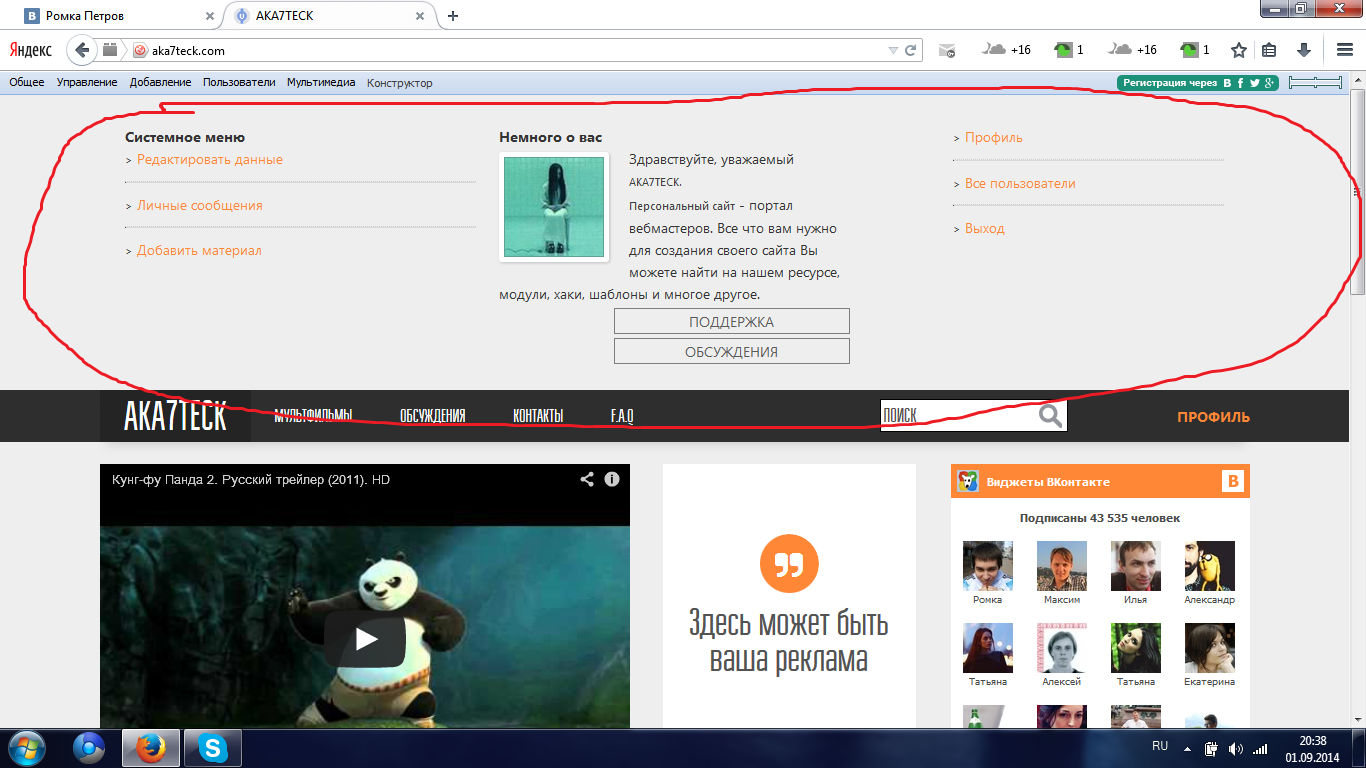The image size is (1366, 768).
Task: Open Личные сообщения link
Action: (x=200, y=205)
